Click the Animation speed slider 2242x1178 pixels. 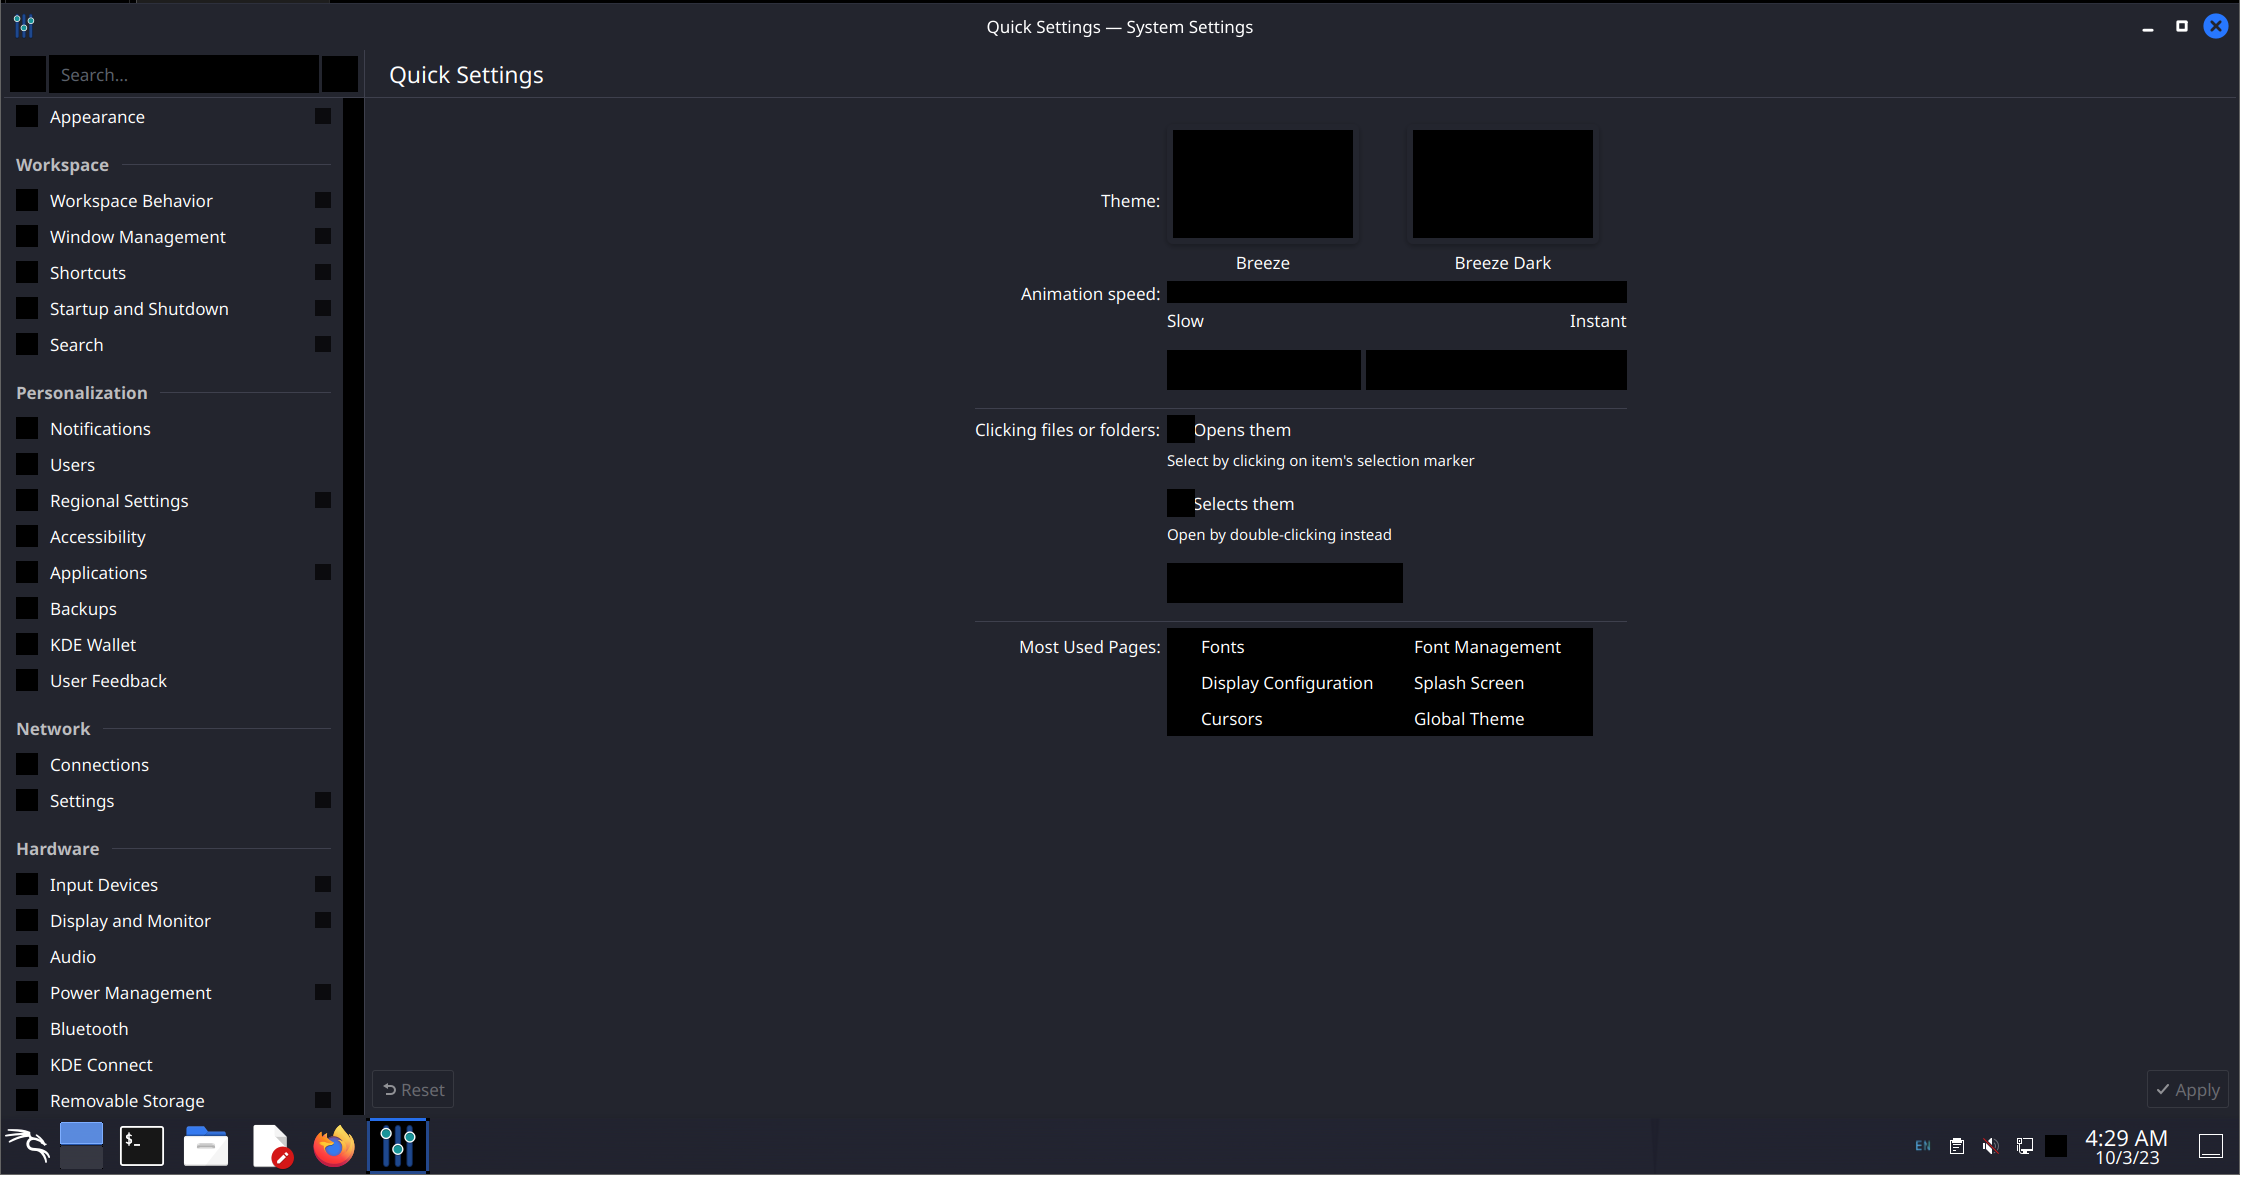tap(1396, 293)
